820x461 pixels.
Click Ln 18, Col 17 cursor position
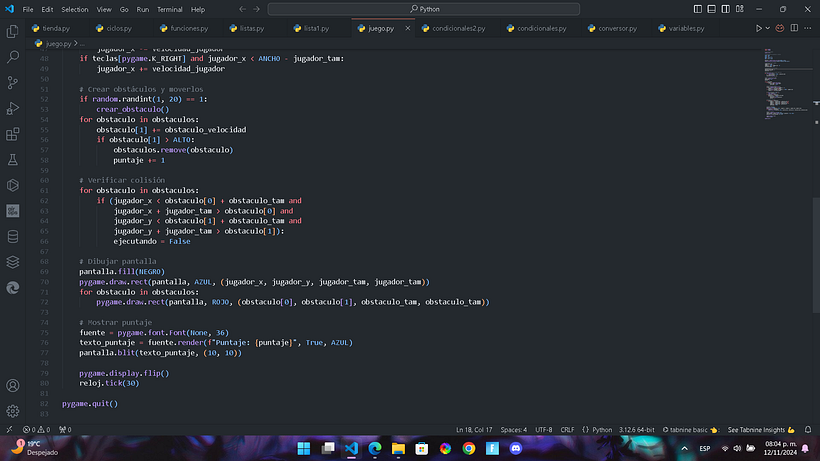point(474,430)
